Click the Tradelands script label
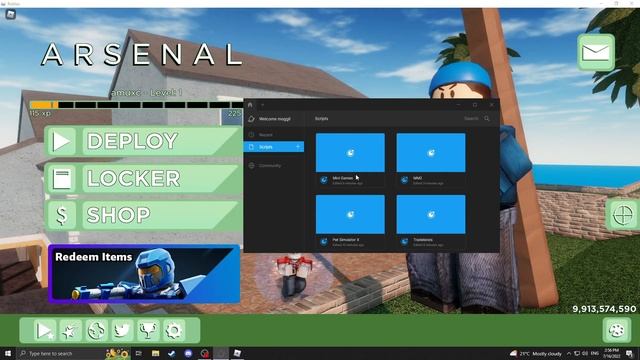The height and width of the screenshot is (360, 640). (x=423, y=240)
